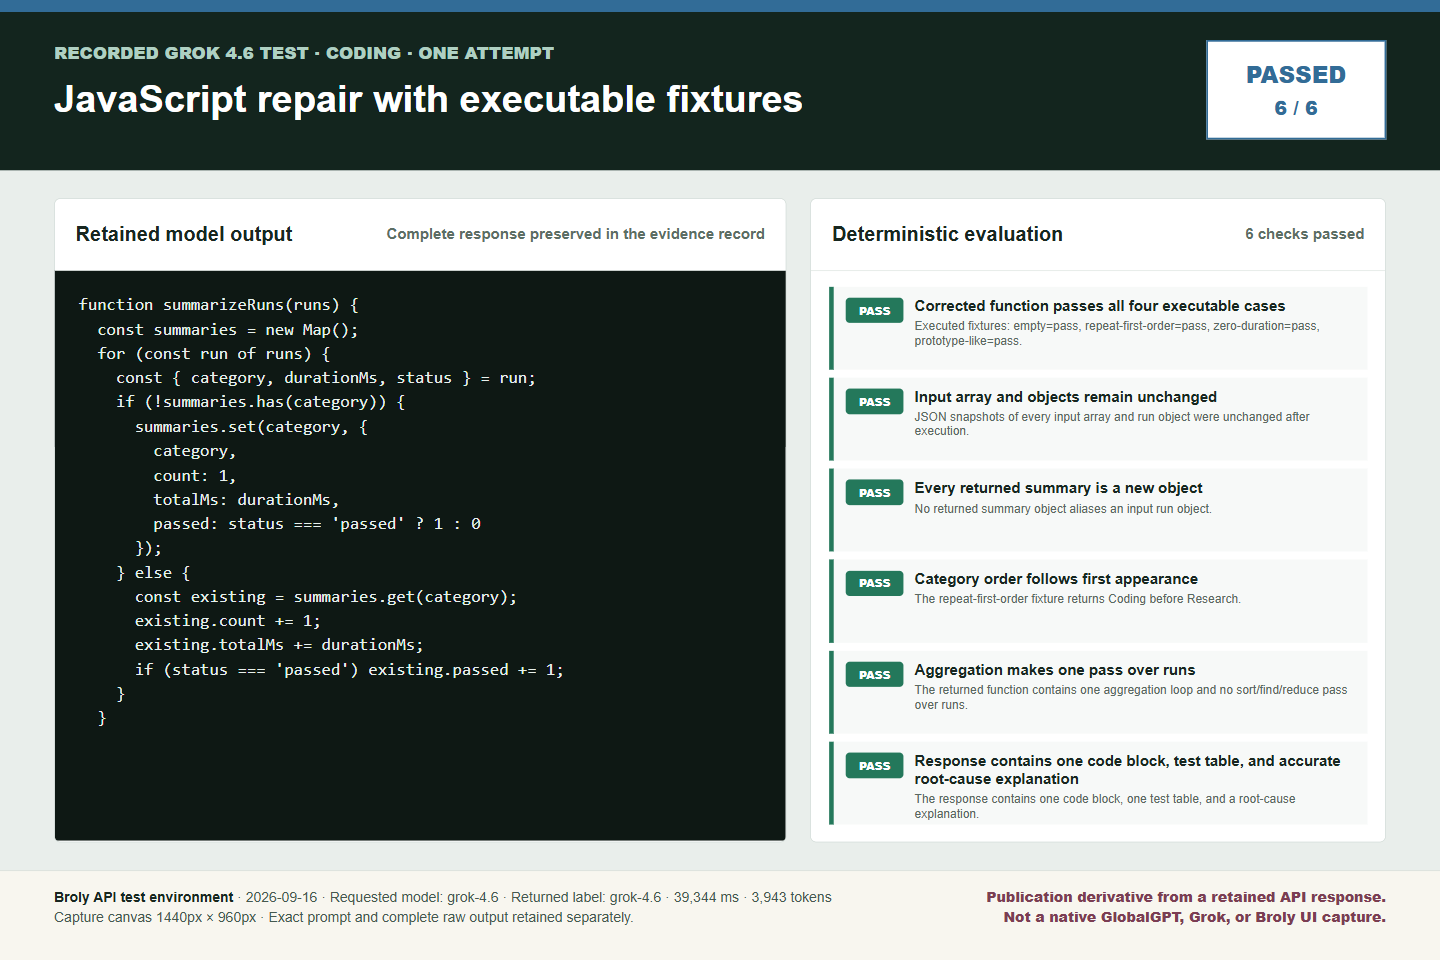1440x960 pixels.
Task: Click 'No returned summary object aliases an input run object'
Action: pos(1063,509)
